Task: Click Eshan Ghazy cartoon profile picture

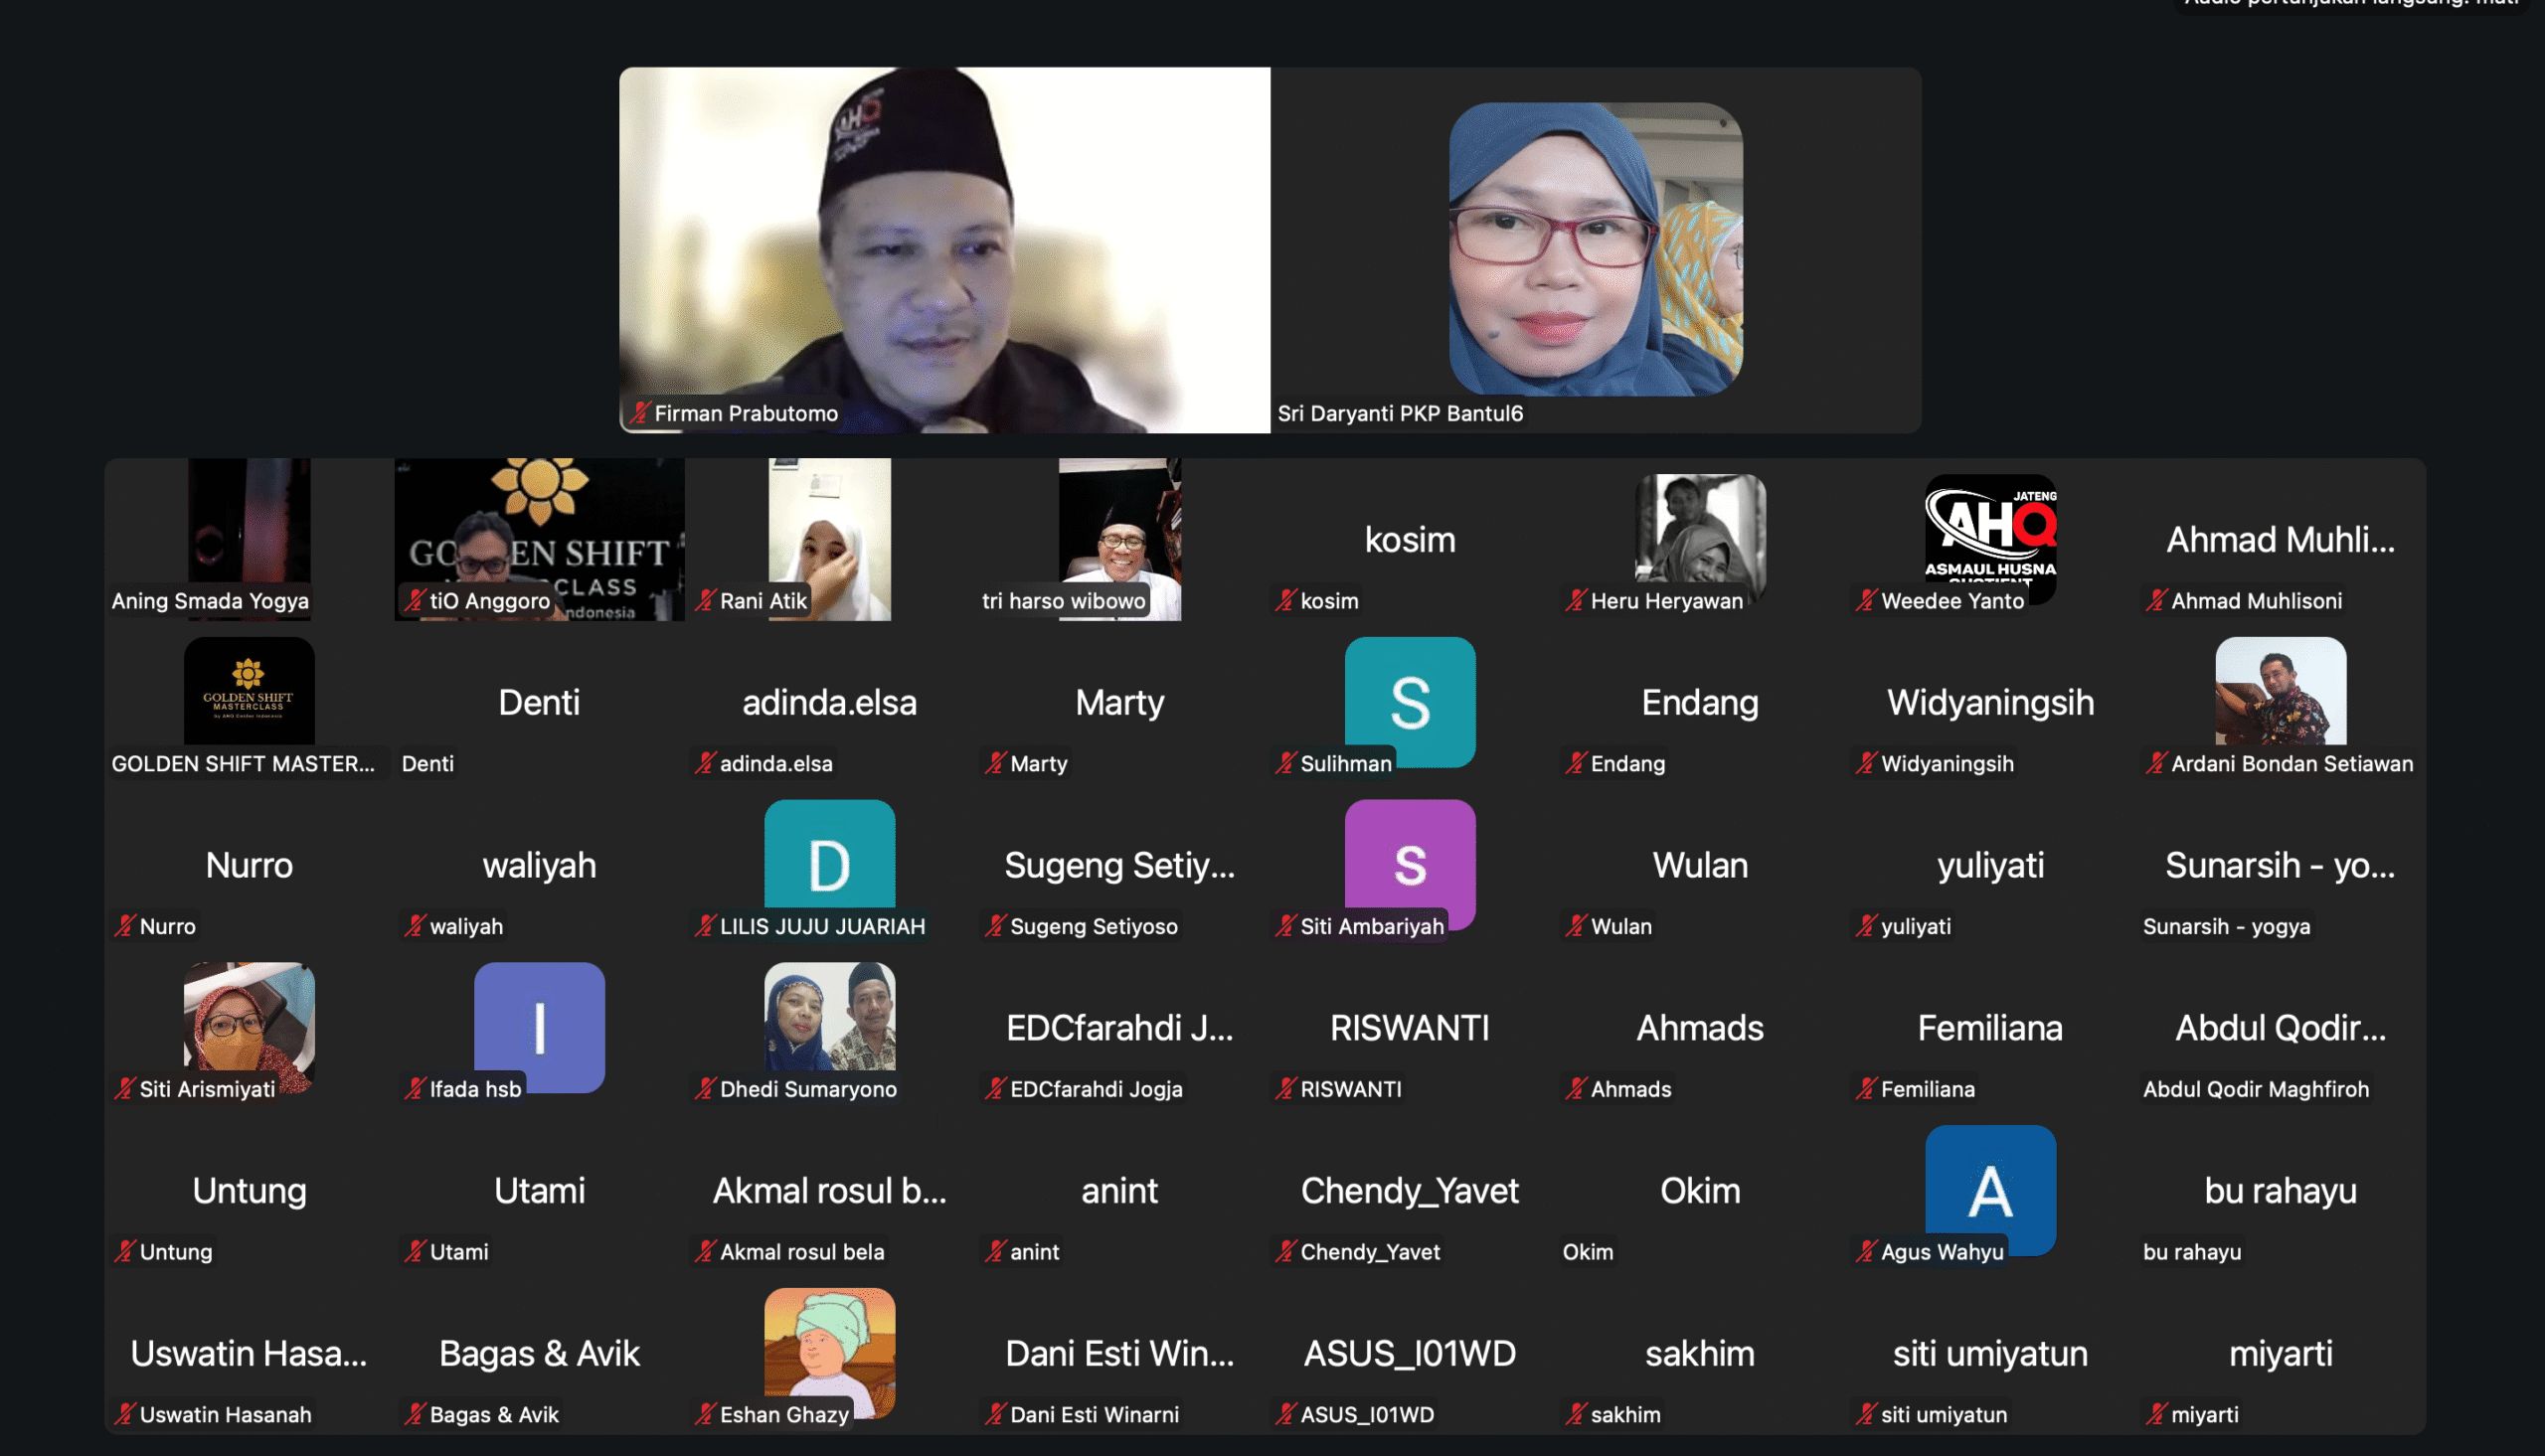Action: [829, 1343]
